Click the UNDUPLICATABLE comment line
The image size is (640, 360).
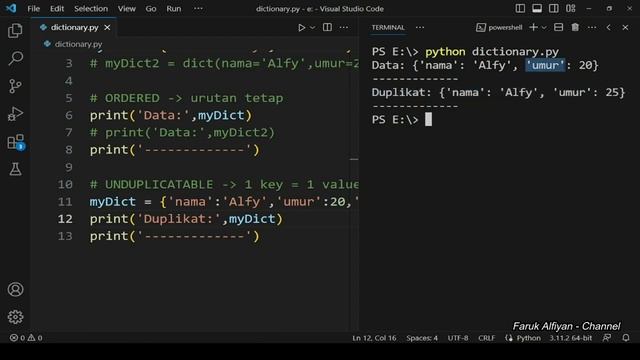point(224,184)
